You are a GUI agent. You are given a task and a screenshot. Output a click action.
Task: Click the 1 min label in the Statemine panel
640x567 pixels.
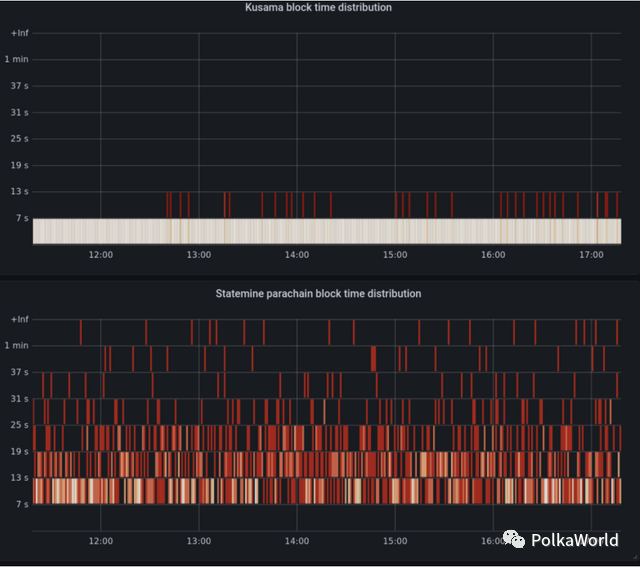(x=17, y=345)
